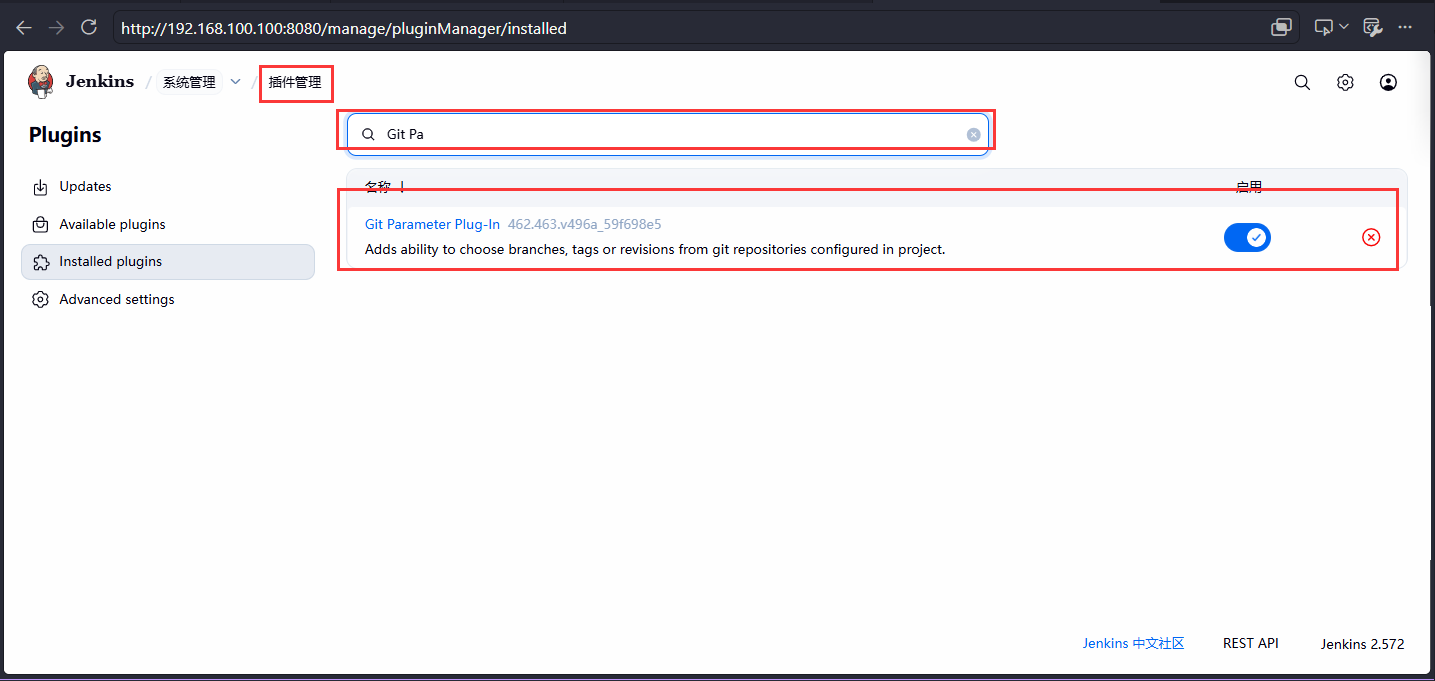Click the "Adds ability to choose branches" description
The height and width of the screenshot is (681, 1435).
655,249
